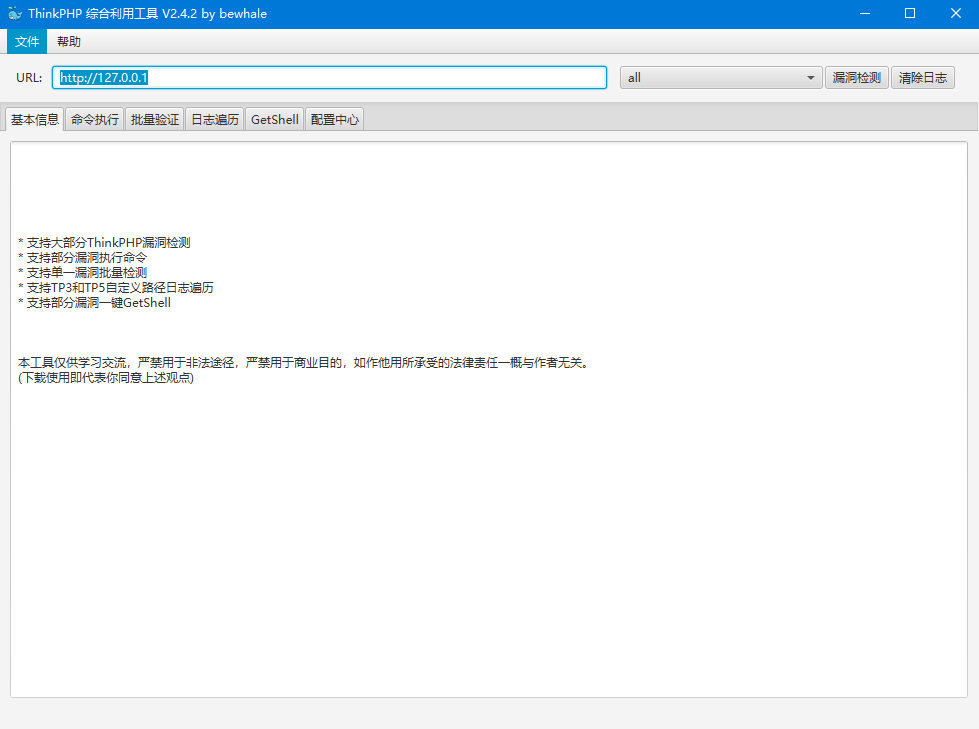Click inside the URL input field
The image size is (979, 729).
point(330,77)
